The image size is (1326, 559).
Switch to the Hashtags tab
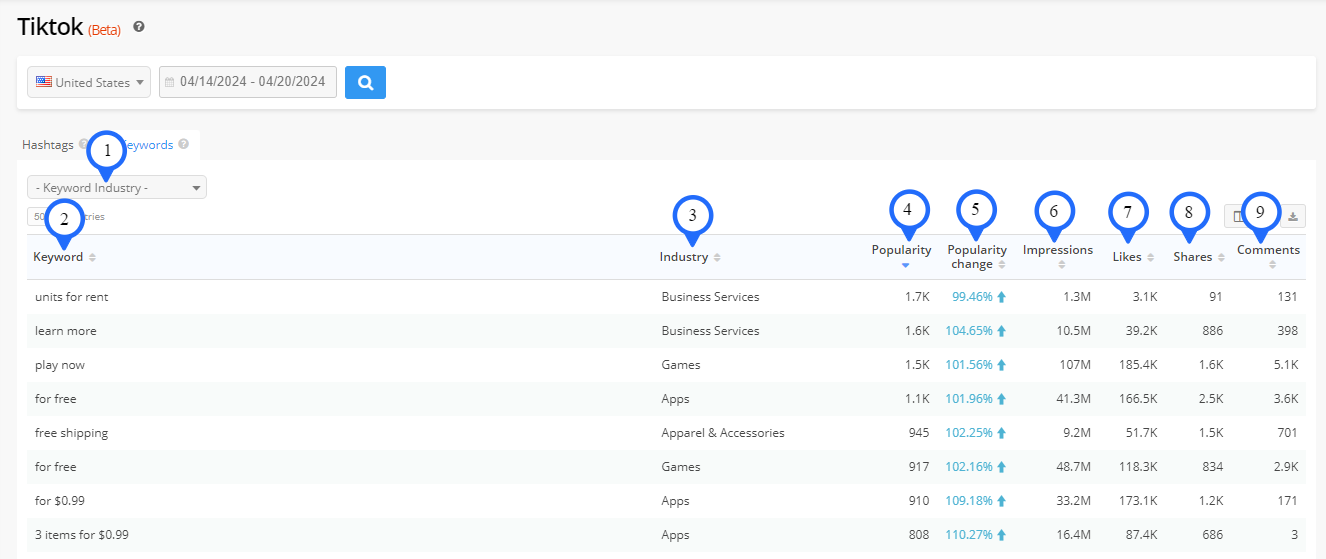point(48,145)
